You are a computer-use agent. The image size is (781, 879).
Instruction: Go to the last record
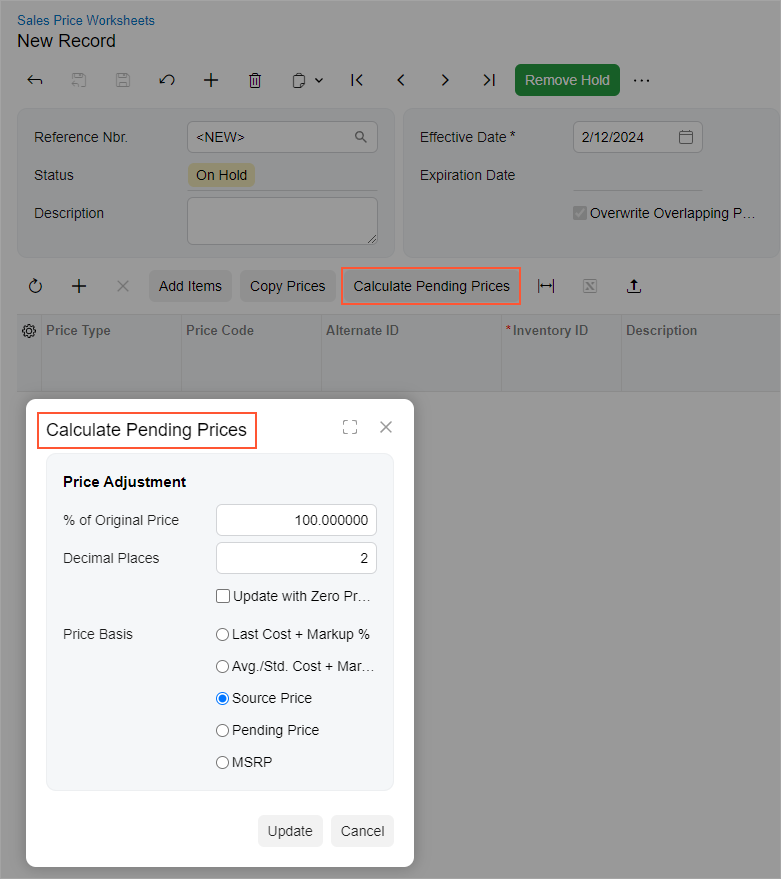(489, 80)
